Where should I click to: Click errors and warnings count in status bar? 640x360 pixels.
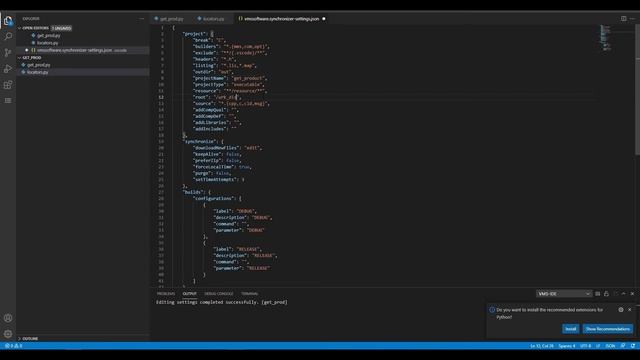[13, 346]
